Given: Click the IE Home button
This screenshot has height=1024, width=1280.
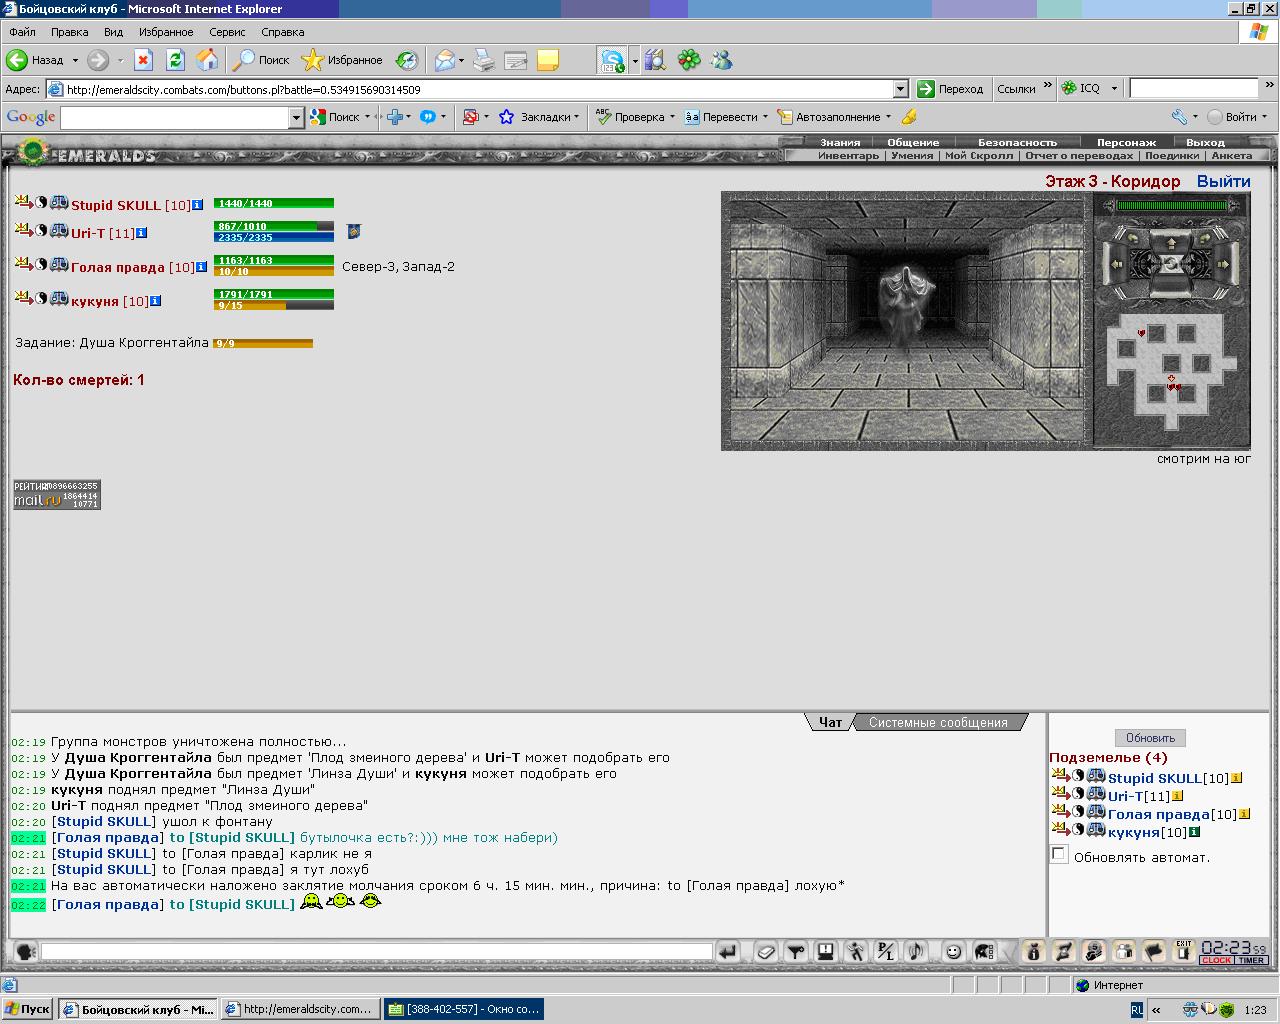Looking at the screenshot, I should (x=207, y=60).
